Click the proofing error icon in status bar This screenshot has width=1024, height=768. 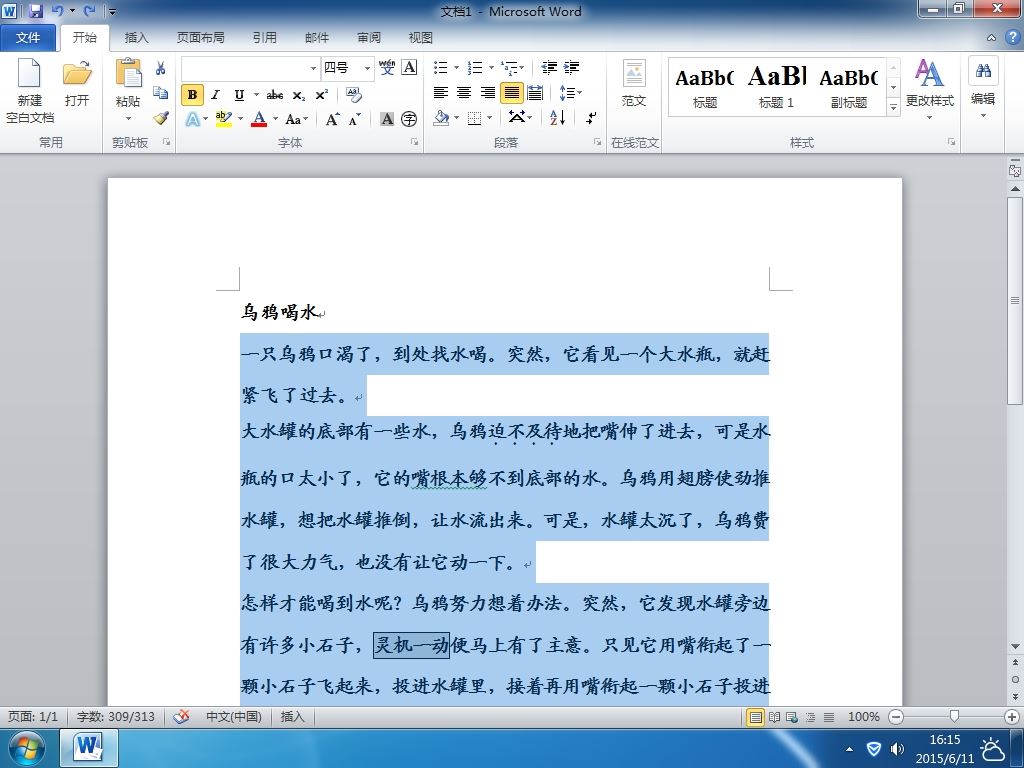(181, 716)
